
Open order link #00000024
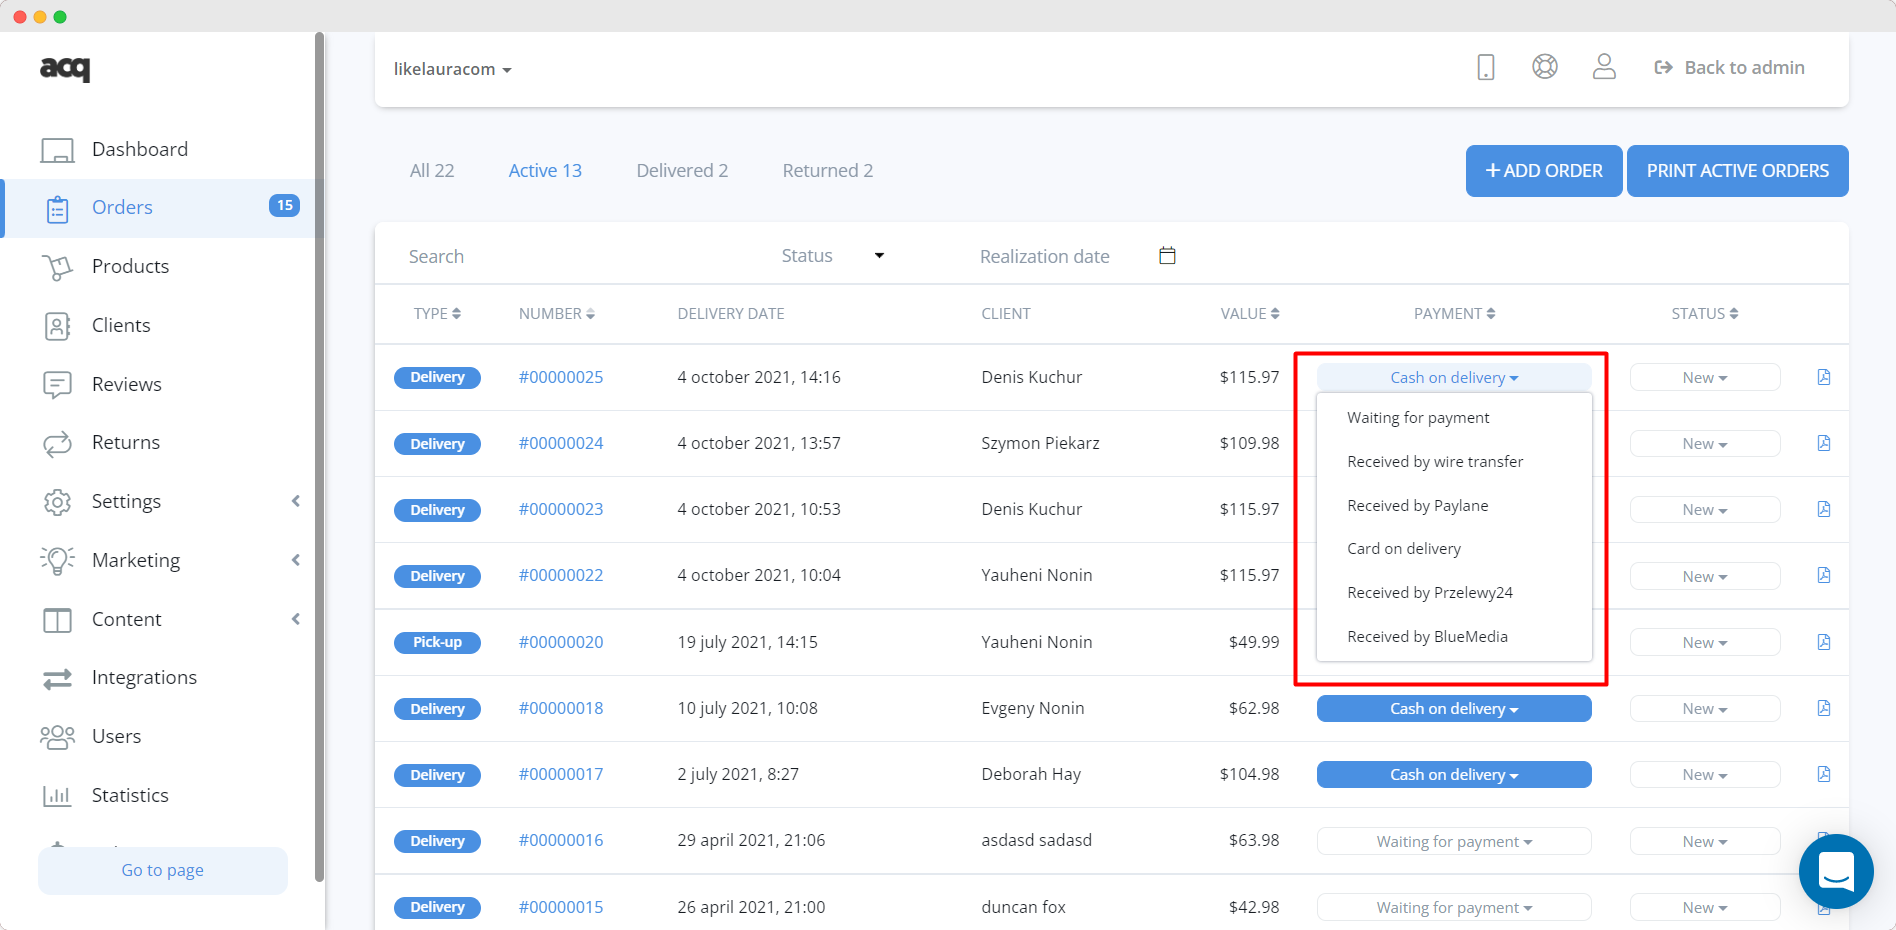(x=561, y=443)
